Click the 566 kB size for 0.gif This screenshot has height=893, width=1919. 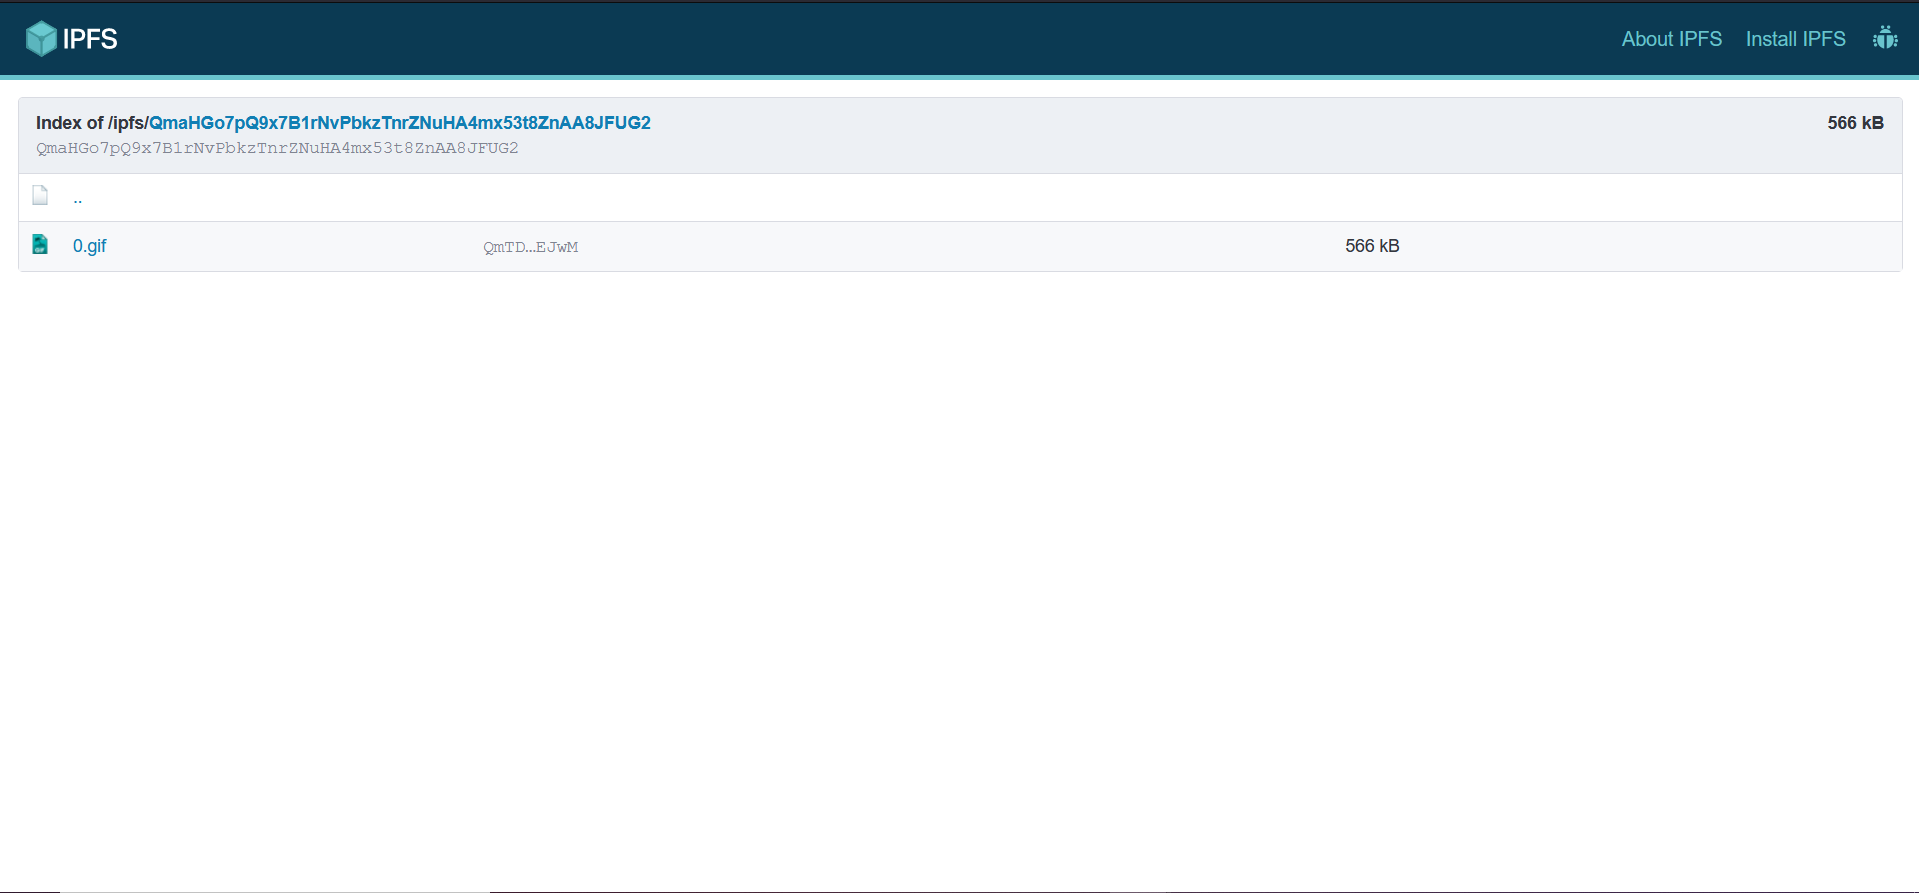pyautogui.click(x=1372, y=246)
